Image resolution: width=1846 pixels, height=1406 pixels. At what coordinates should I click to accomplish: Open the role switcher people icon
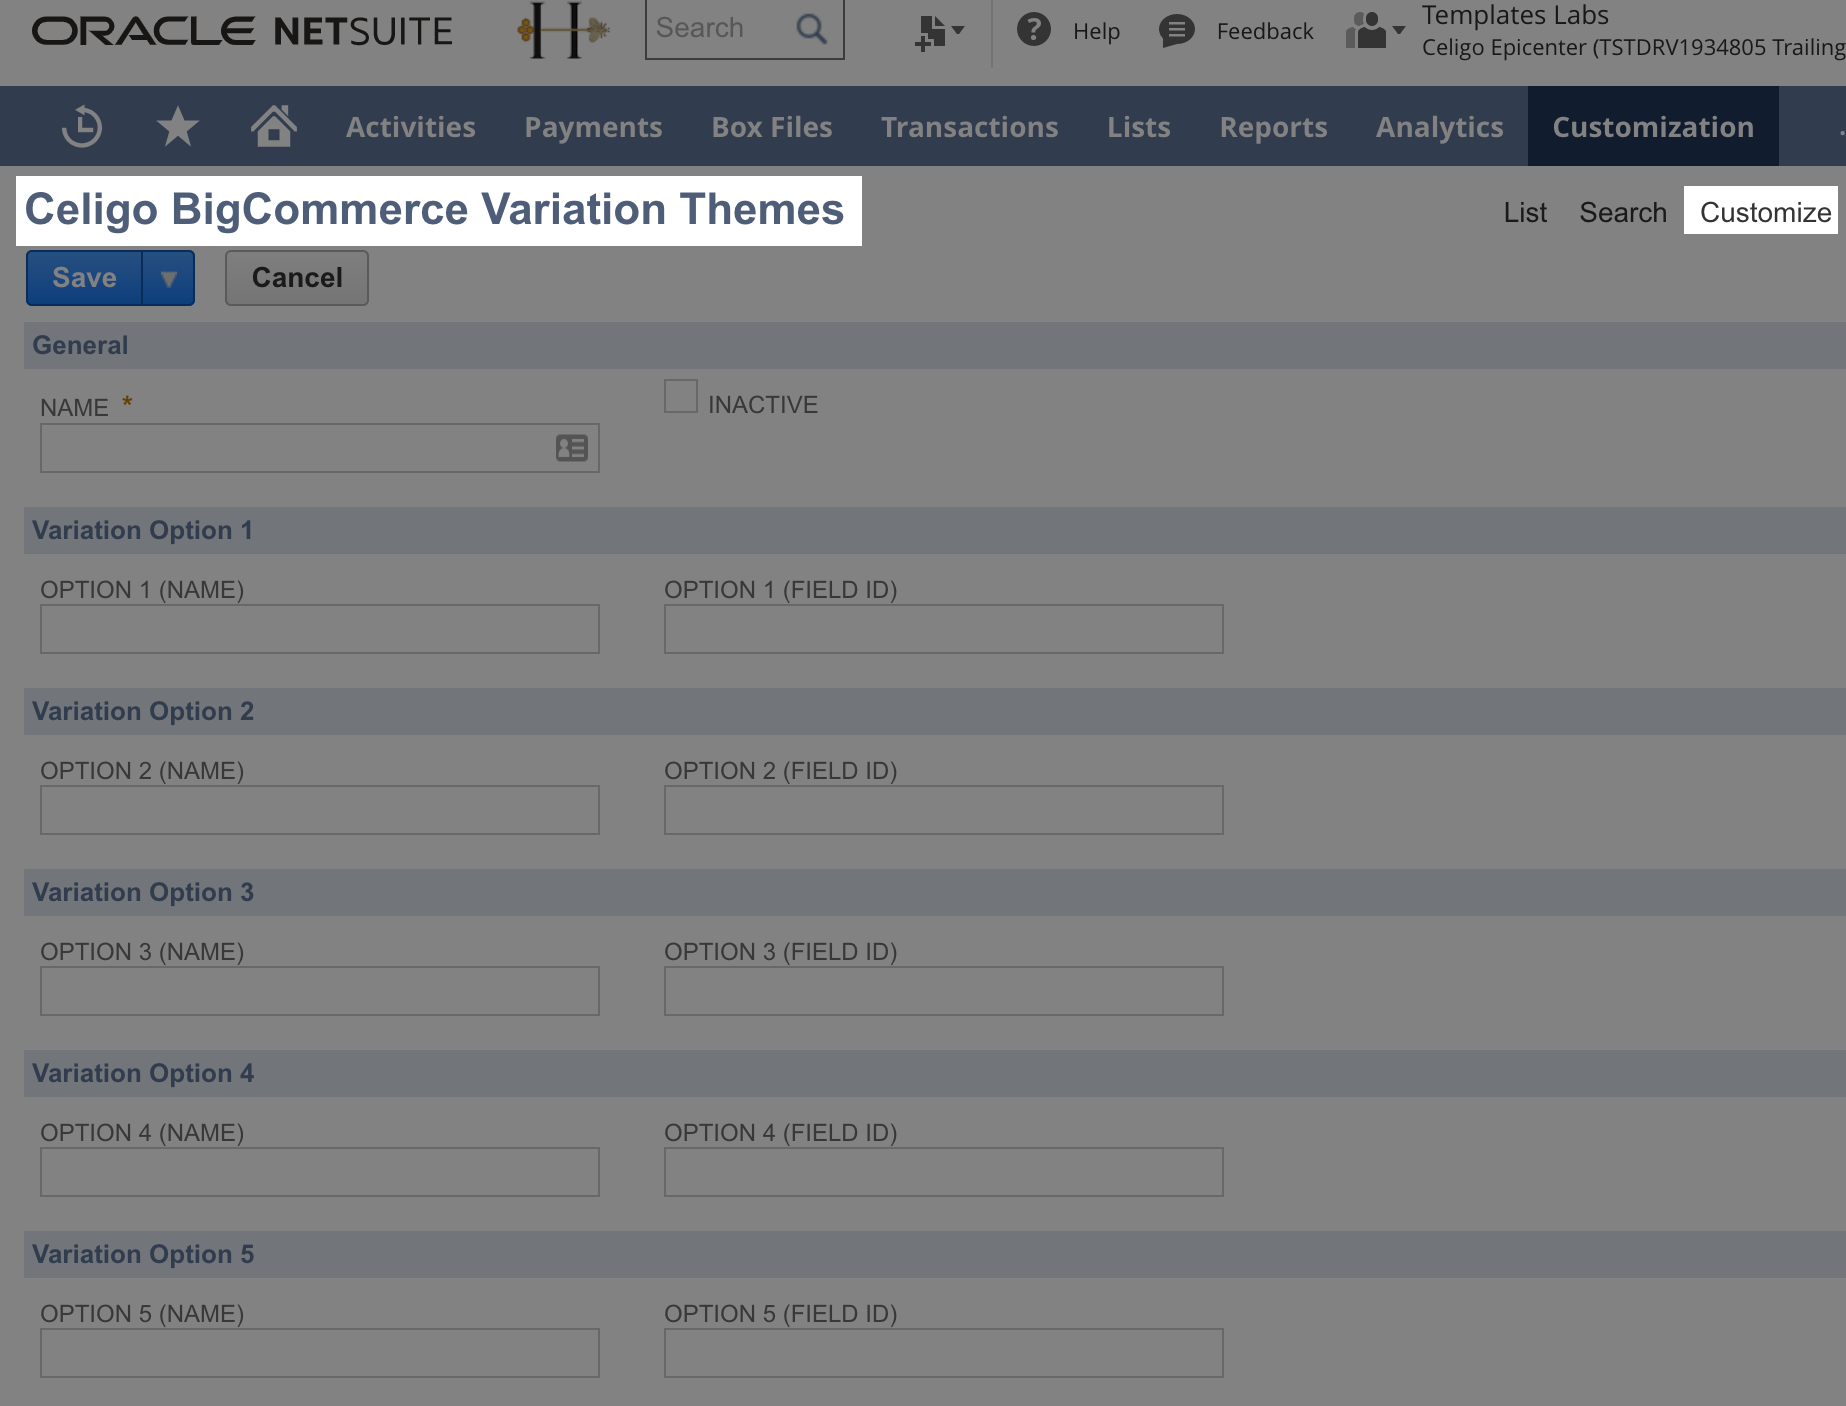pyautogui.click(x=1375, y=30)
